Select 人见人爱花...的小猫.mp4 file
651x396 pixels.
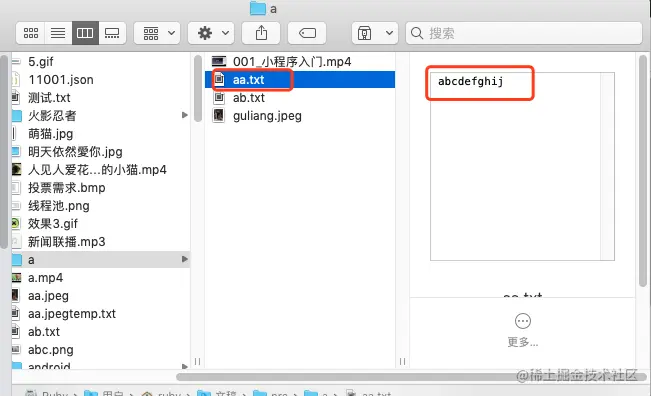(x=97, y=170)
